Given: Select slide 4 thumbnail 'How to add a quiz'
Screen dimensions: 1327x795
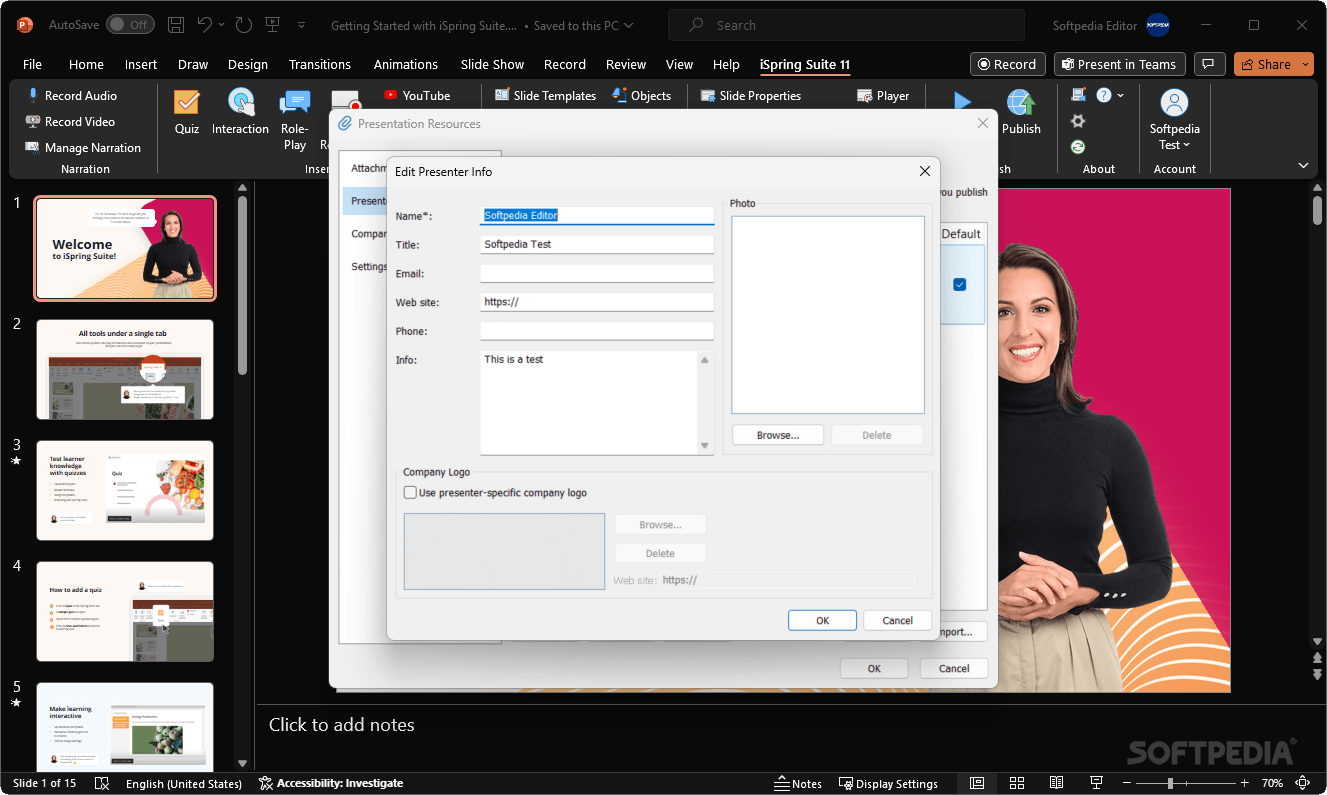Looking at the screenshot, I should (x=125, y=611).
